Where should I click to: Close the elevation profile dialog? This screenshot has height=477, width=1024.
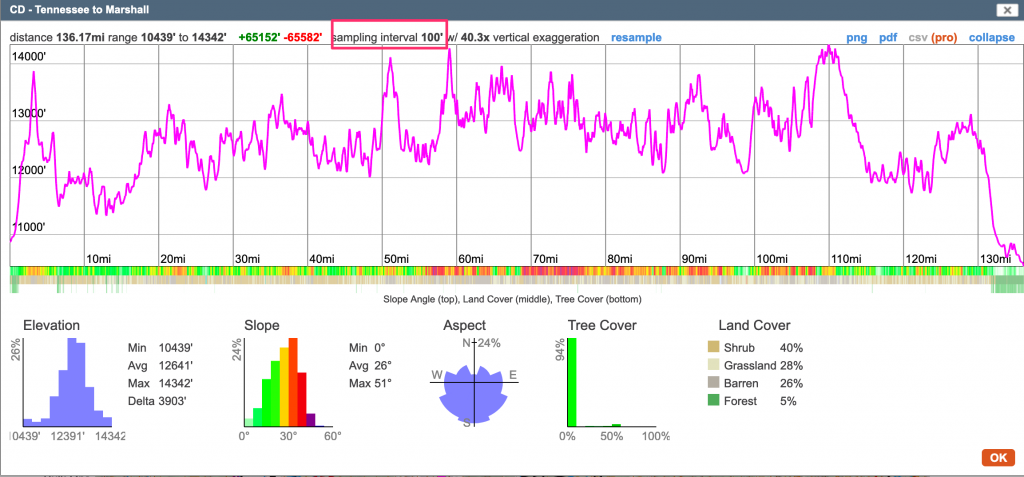(x=1003, y=10)
